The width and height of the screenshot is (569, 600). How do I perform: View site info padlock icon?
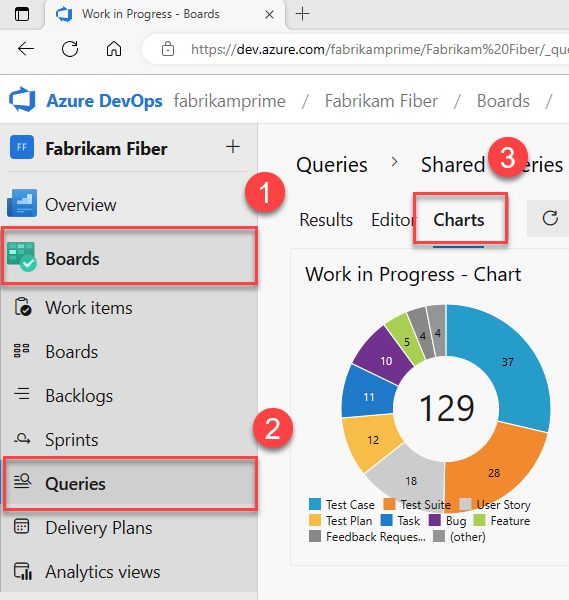point(168,49)
